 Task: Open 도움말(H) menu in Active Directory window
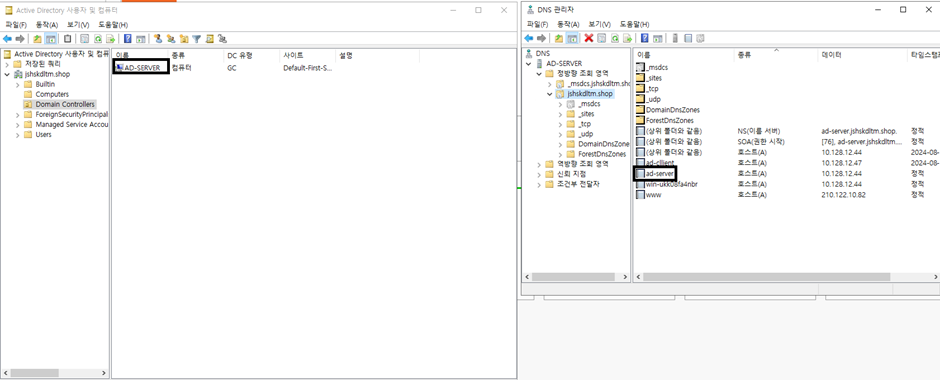click(x=113, y=25)
